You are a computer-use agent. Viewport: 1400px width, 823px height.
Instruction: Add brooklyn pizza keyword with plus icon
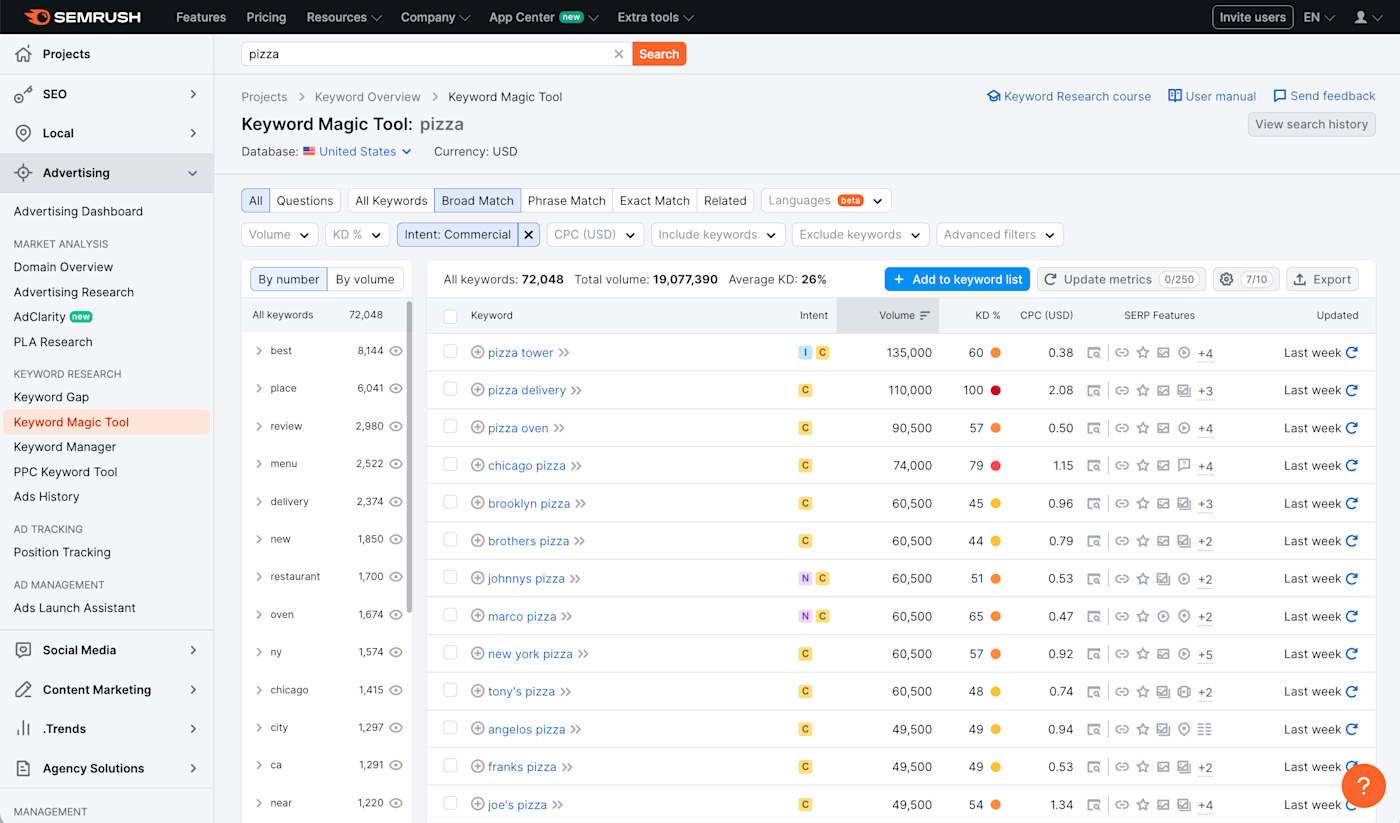477,503
